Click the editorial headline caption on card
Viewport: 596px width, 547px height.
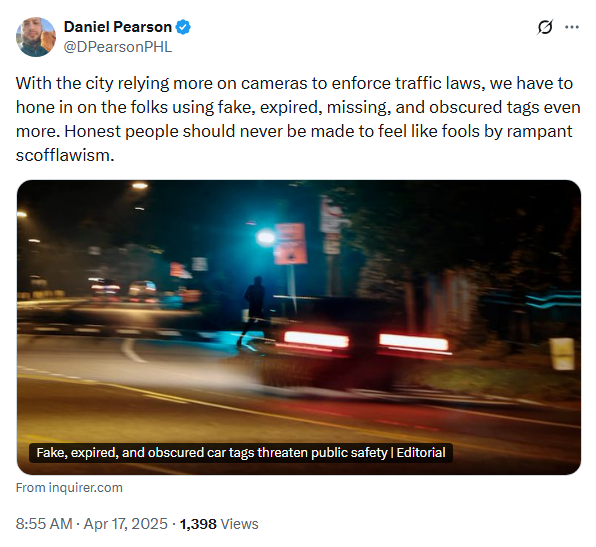(241, 453)
